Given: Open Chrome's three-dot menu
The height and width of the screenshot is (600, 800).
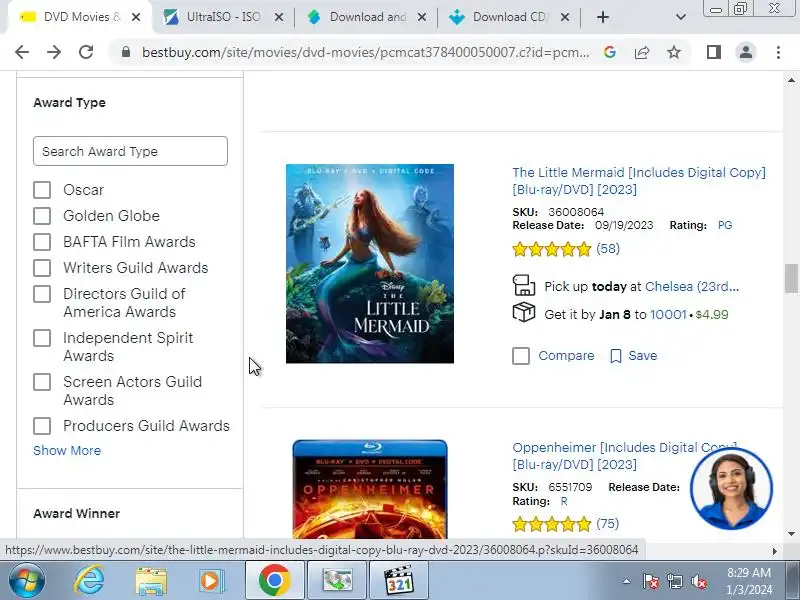Looking at the screenshot, I should click(x=778, y=52).
